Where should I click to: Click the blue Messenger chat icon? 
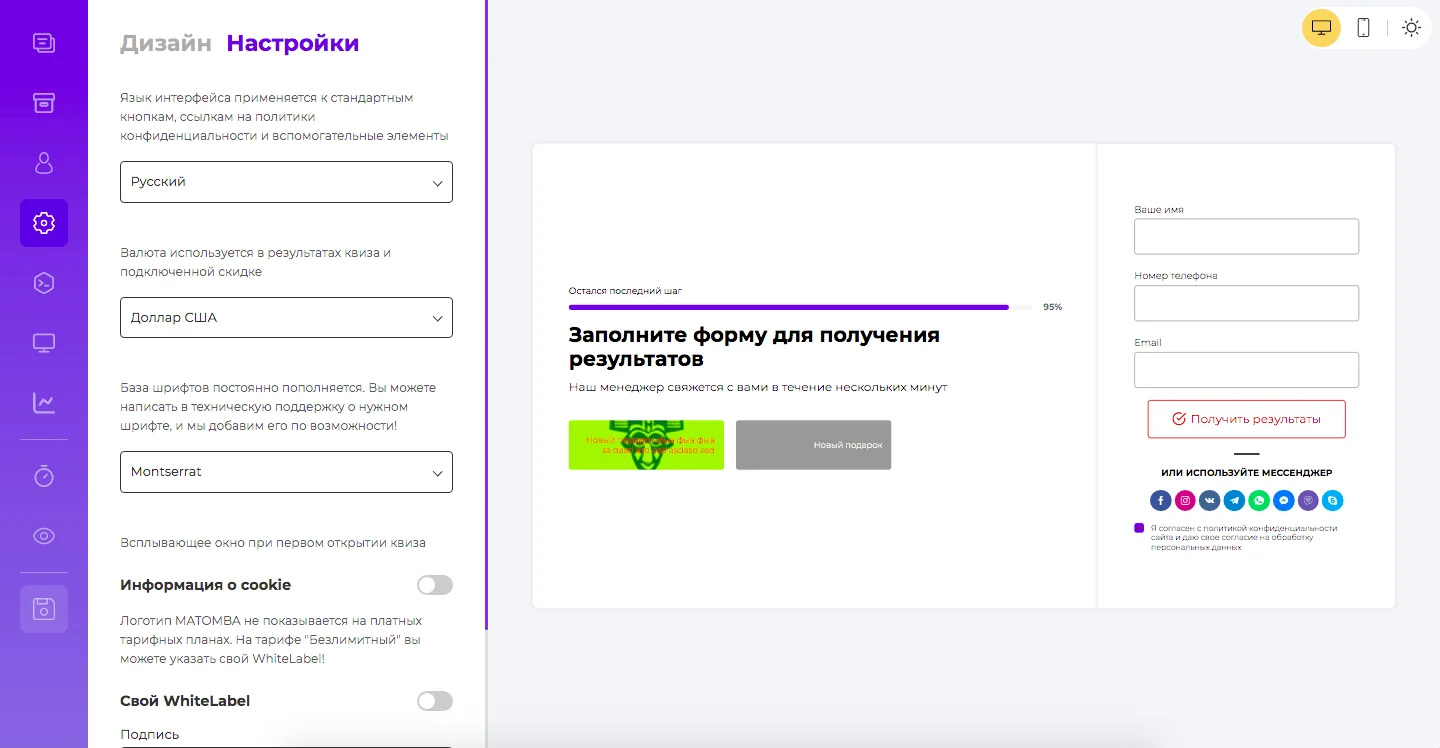coord(1283,501)
